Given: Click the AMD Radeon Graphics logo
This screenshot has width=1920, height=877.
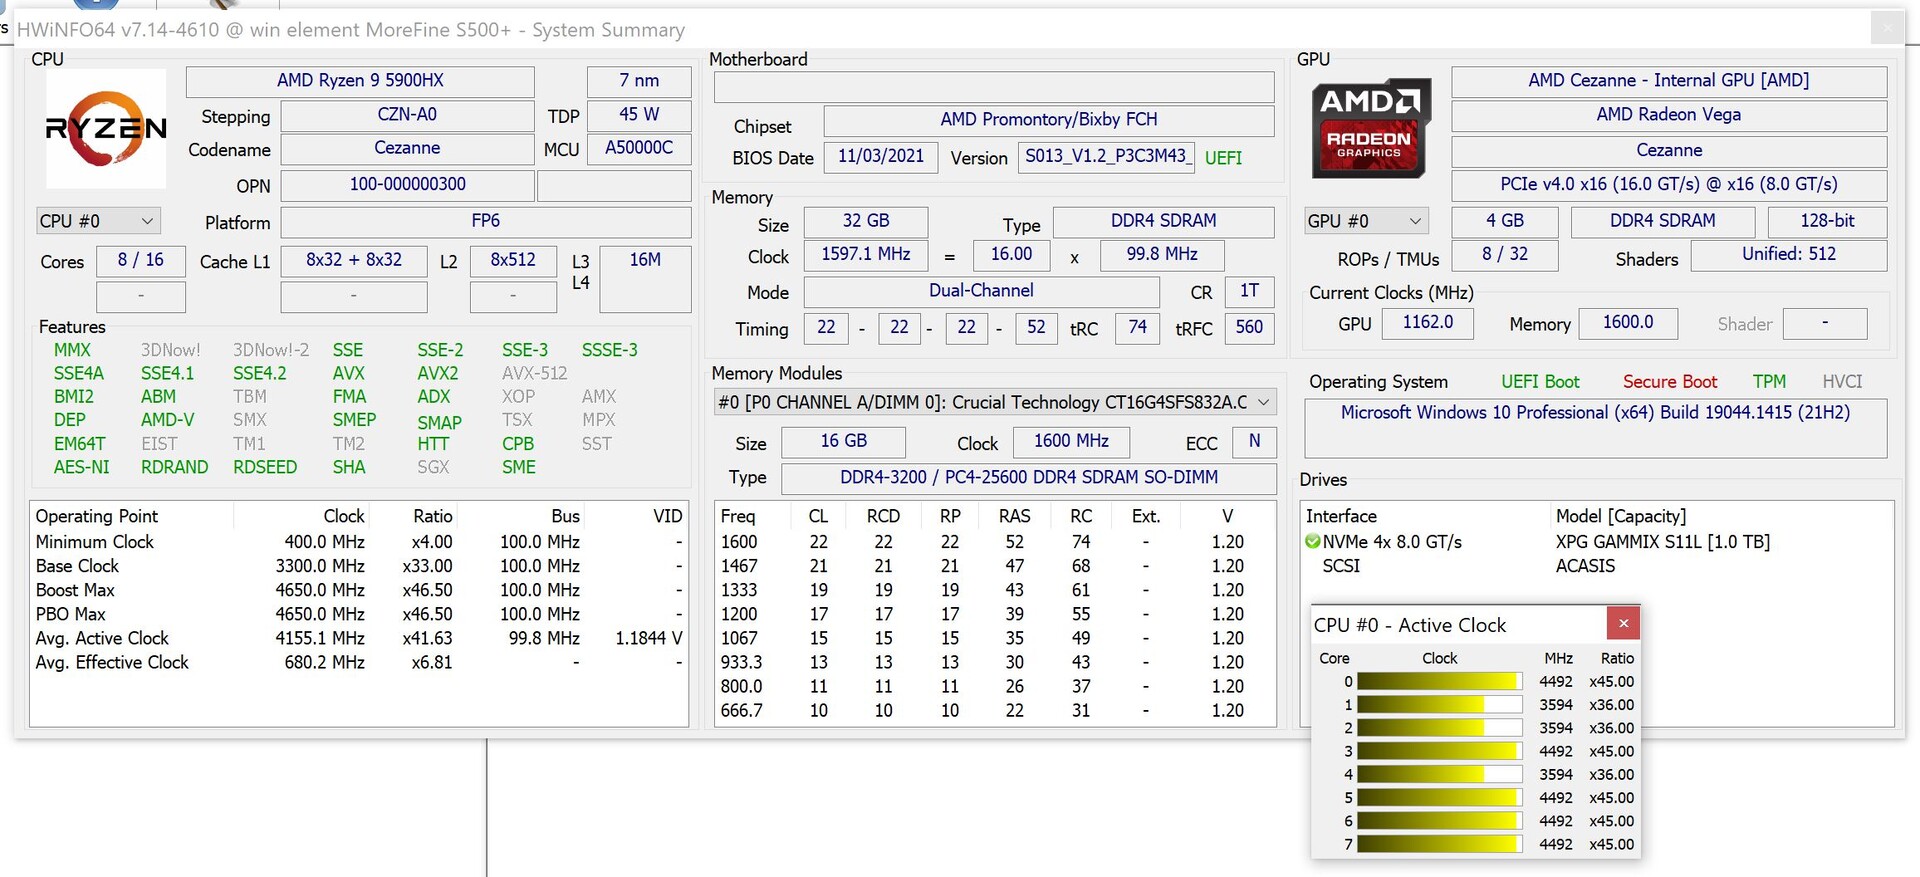Looking at the screenshot, I should (x=1369, y=128).
